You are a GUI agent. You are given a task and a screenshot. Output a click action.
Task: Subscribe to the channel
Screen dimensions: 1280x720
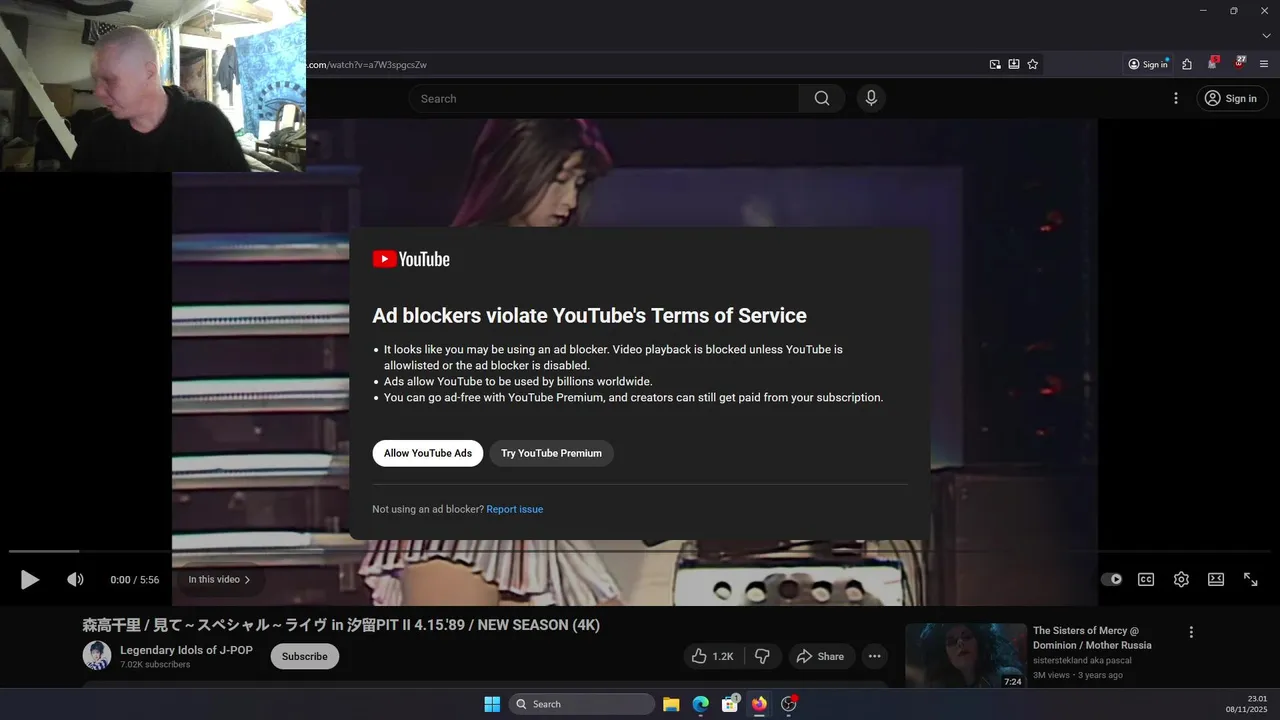(x=304, y=656)
